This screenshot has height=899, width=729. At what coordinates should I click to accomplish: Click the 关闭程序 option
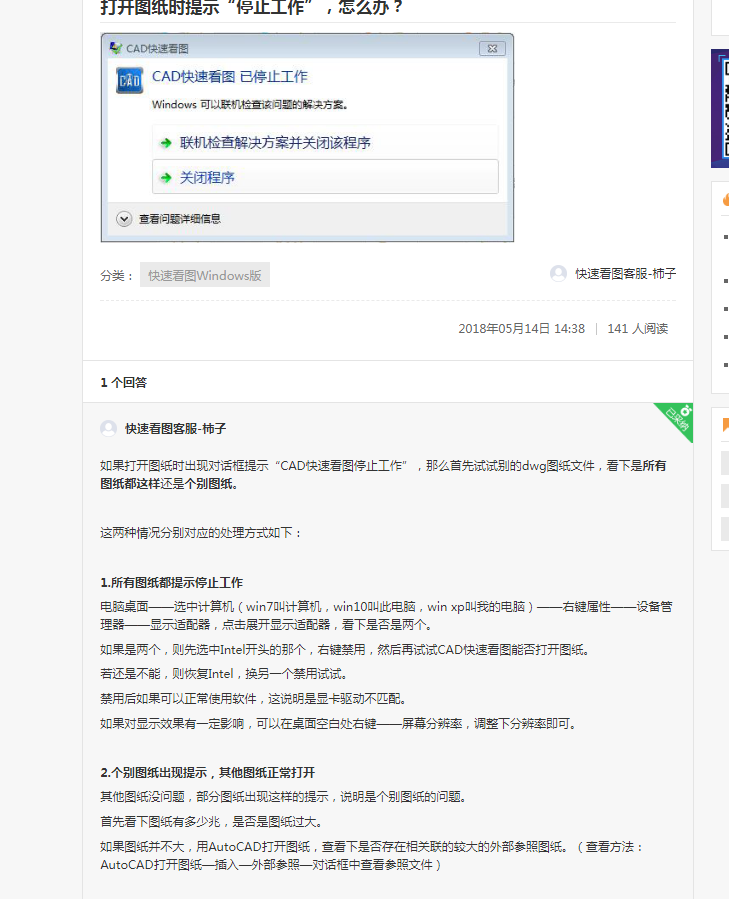click(325, 177)
